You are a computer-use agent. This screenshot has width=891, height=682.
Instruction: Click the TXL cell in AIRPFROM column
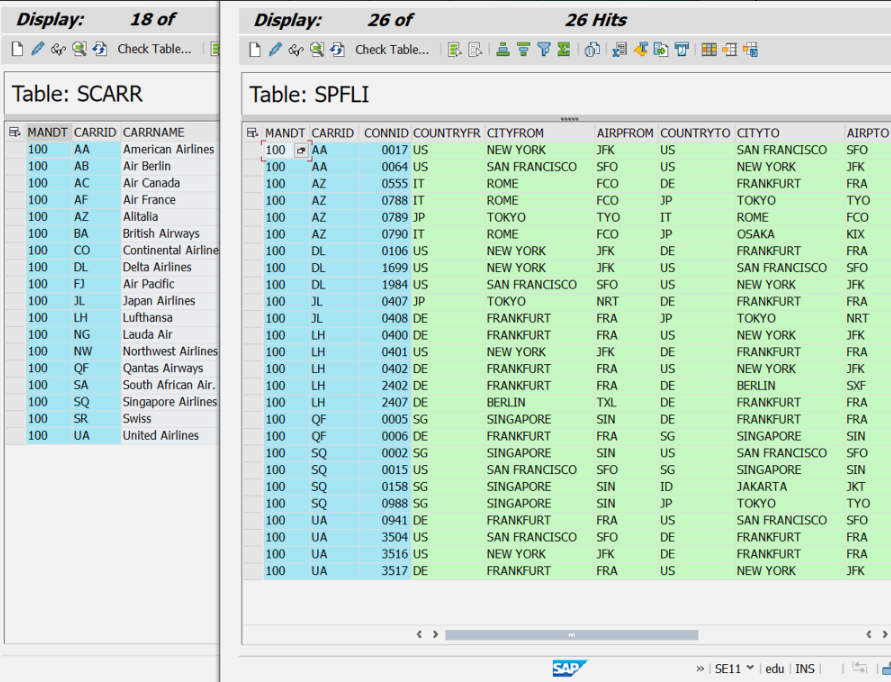click(x=626, y=402)
